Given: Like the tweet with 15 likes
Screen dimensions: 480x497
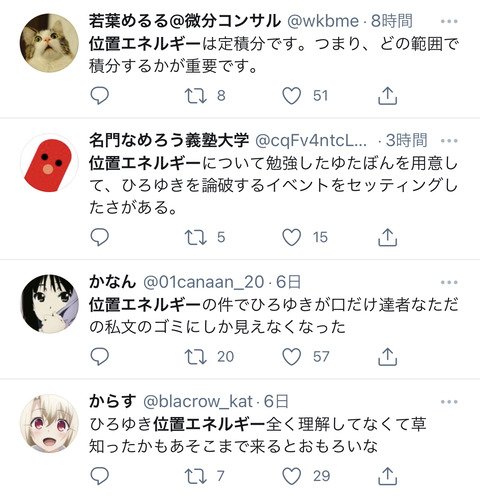Looking at the screenshot, I should [x=292, y=237].
